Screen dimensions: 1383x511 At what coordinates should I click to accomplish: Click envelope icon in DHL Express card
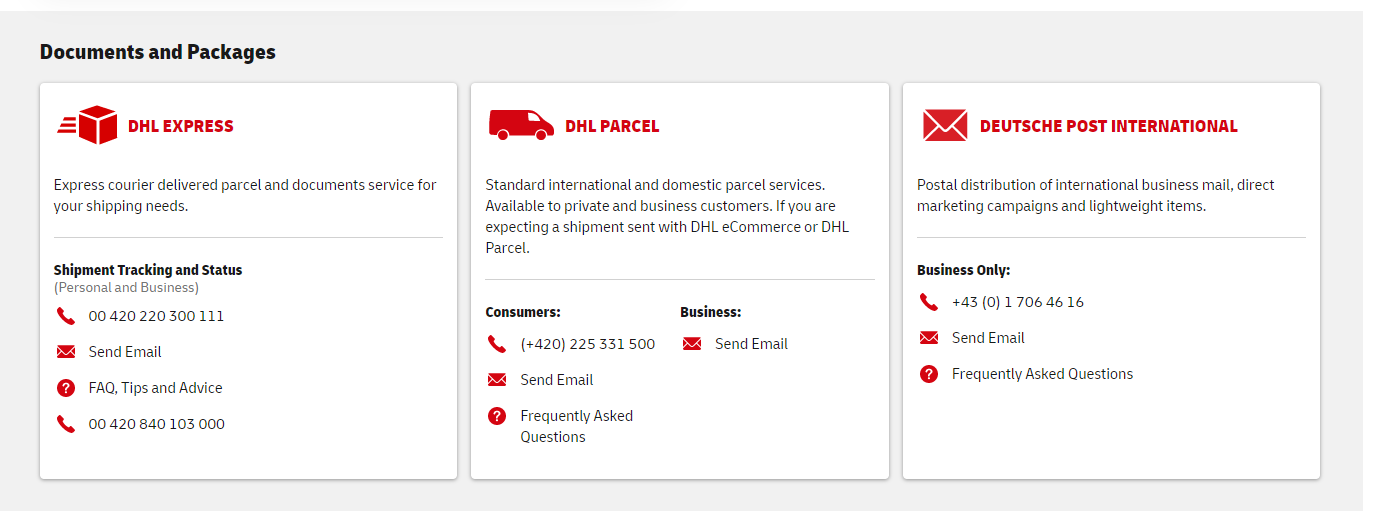point(66,352)
